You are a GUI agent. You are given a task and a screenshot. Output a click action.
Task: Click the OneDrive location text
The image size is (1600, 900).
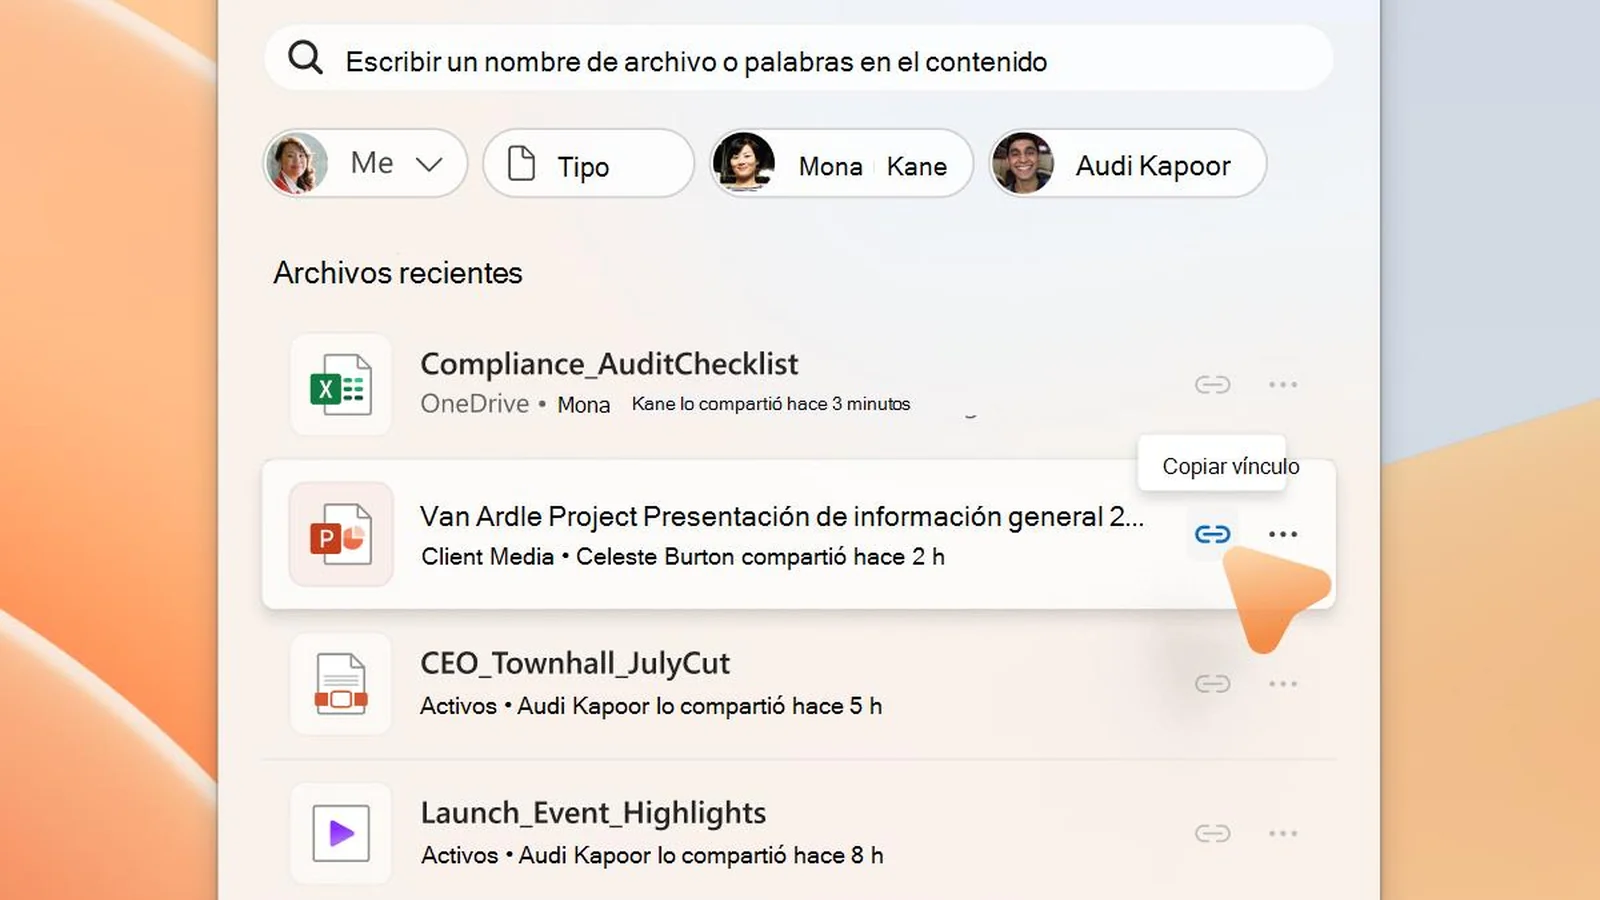[474, 404]
